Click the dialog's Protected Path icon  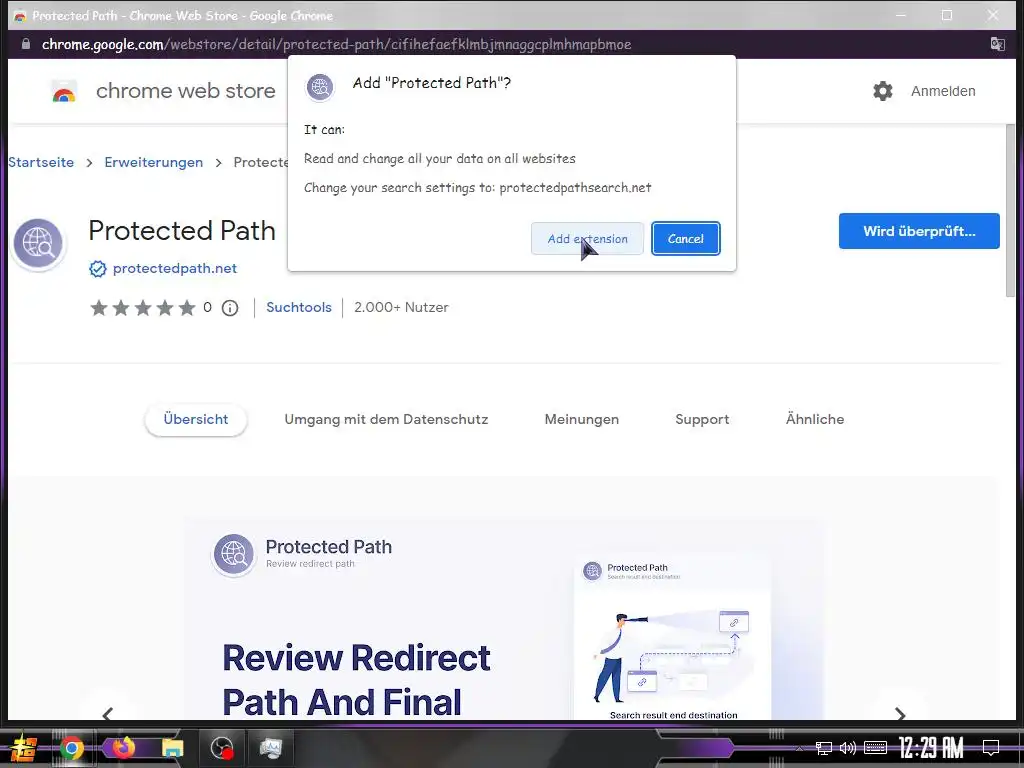(320, 86)
